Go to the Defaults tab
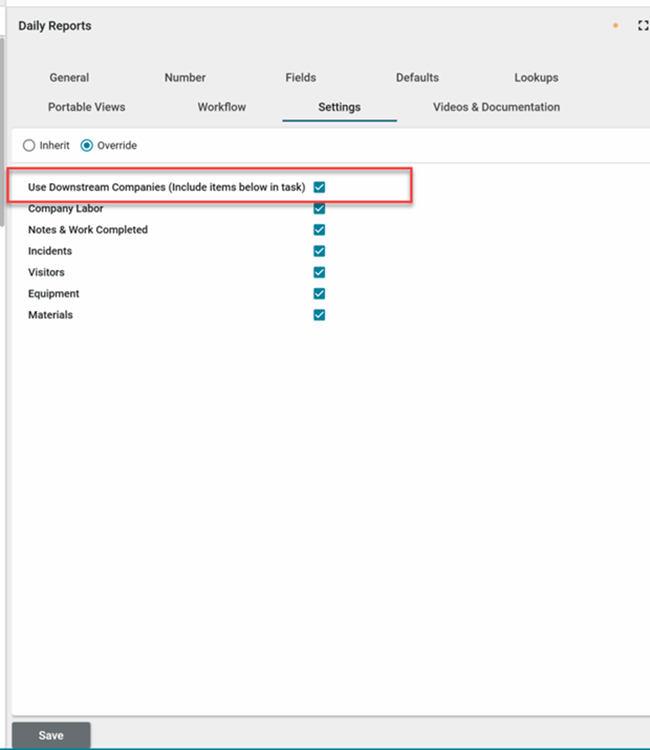This screenshot has width=650, height=750. pos(417,78)
